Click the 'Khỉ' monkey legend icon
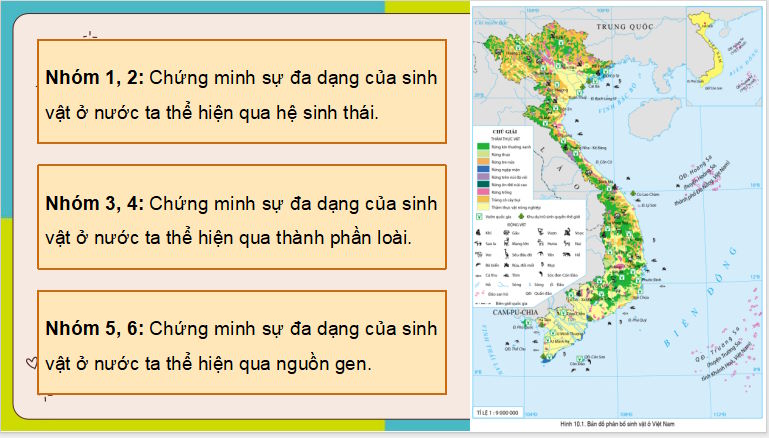The image size is (769, 438). (x=478, y=232)
